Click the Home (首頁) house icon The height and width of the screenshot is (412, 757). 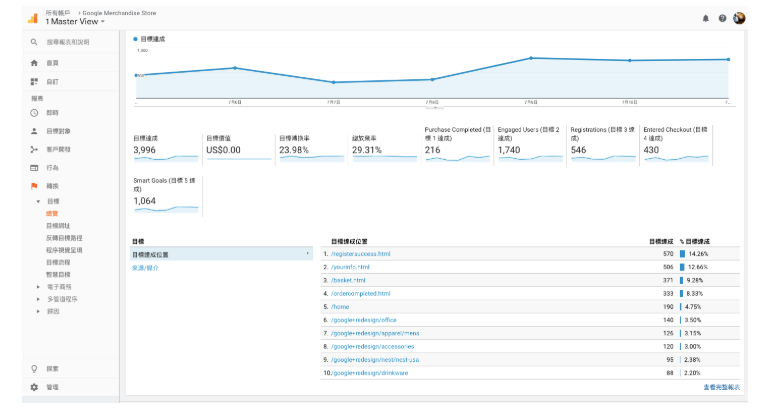[34, 63]
